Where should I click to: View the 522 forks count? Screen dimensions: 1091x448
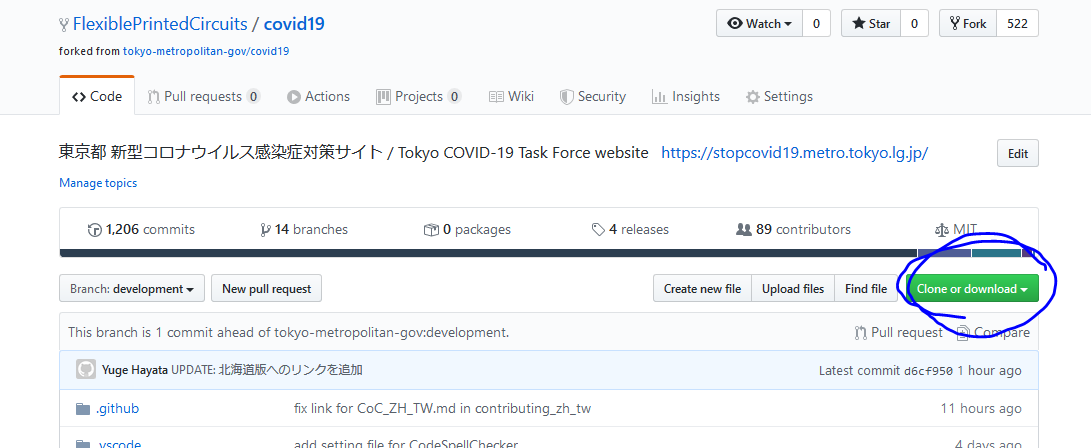point(1017,24)
